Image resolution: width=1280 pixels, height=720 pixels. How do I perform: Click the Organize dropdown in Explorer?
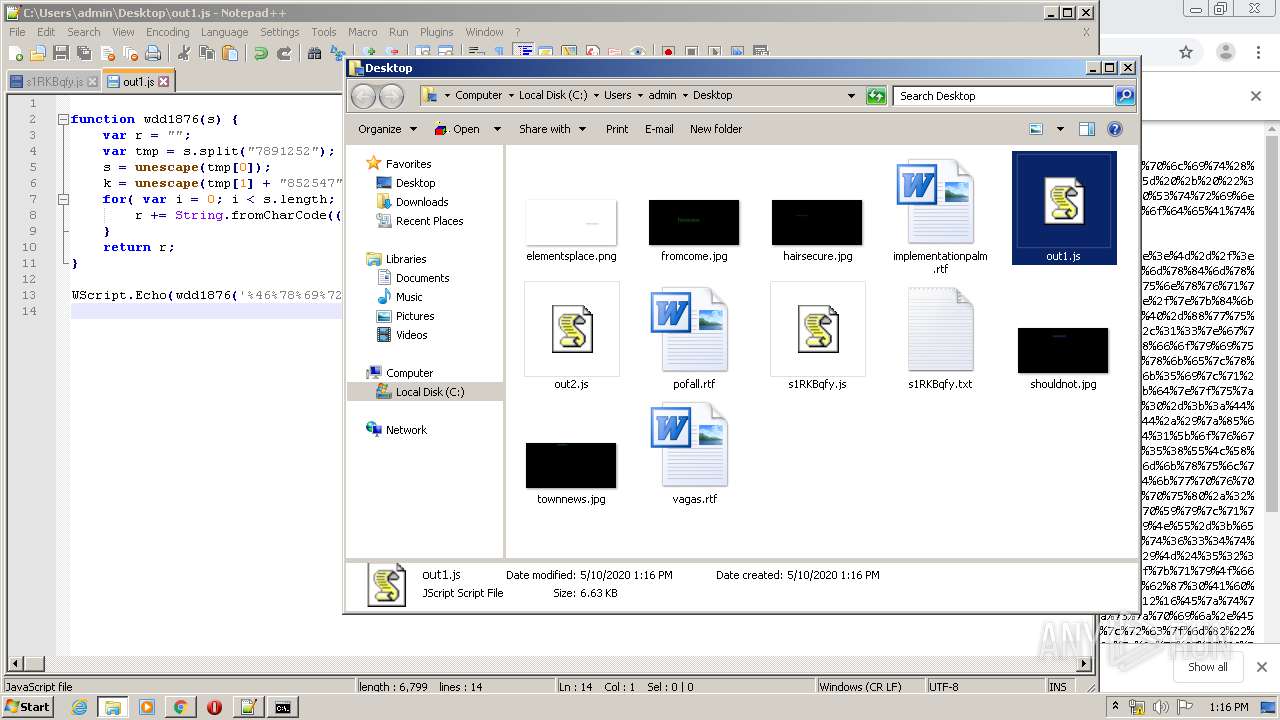coord(387,129)
